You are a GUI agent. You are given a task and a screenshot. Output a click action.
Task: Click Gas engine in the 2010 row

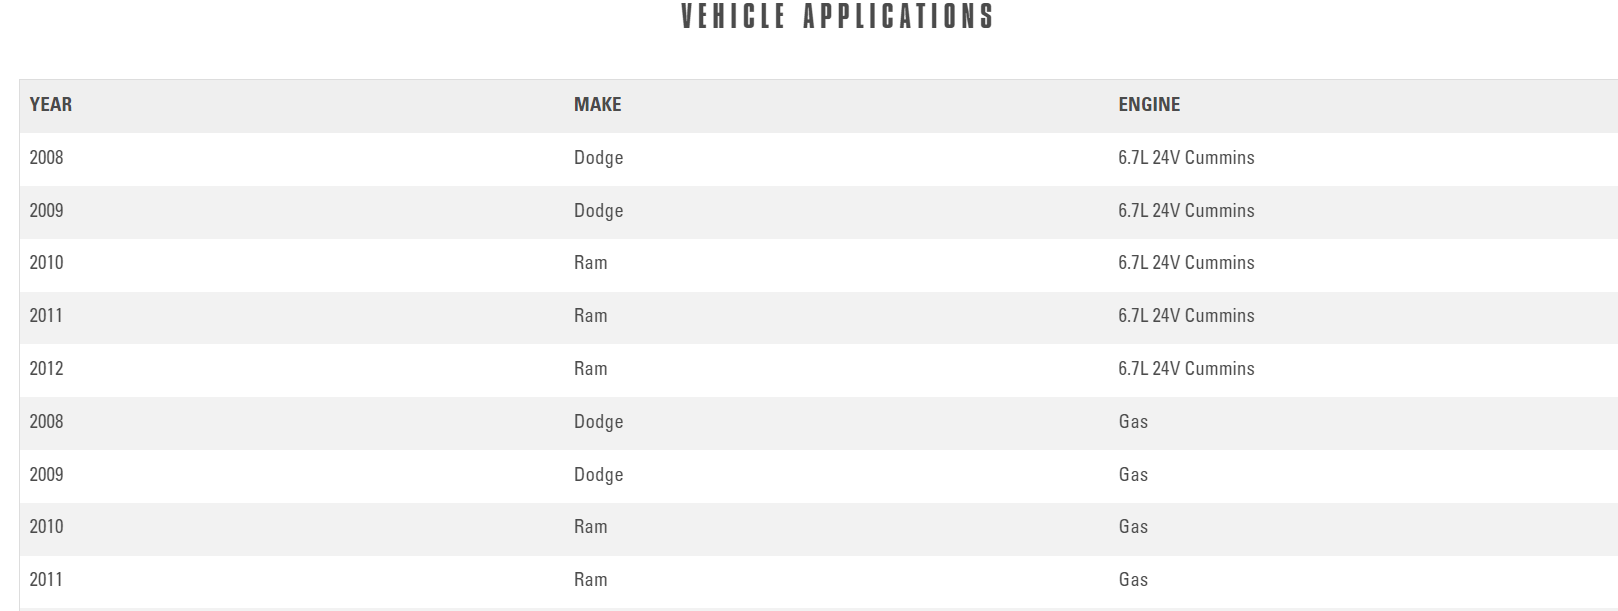(1133, 527)
